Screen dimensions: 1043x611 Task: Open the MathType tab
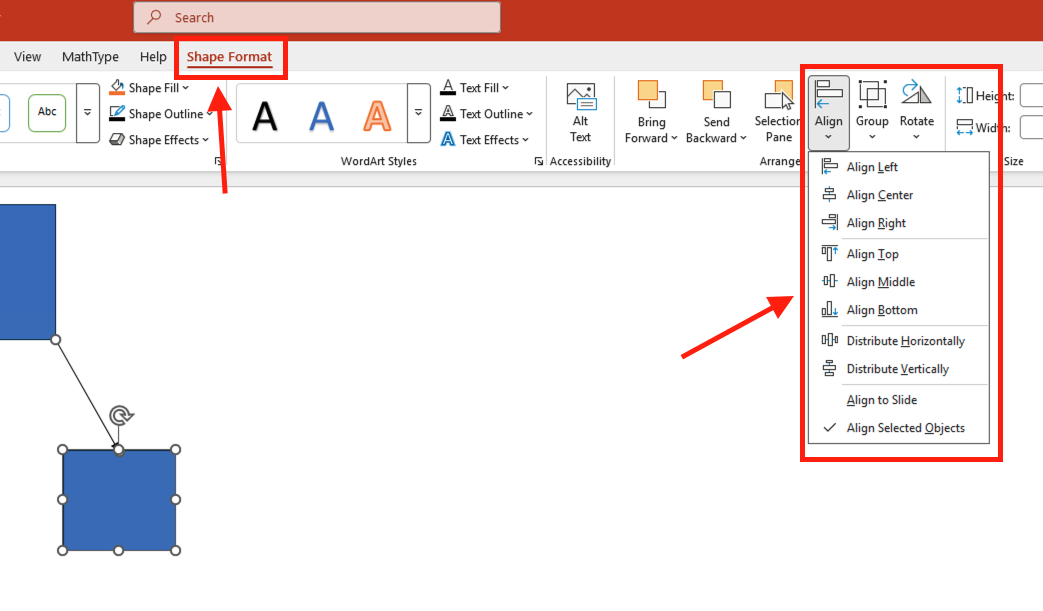tap(90, 57)
